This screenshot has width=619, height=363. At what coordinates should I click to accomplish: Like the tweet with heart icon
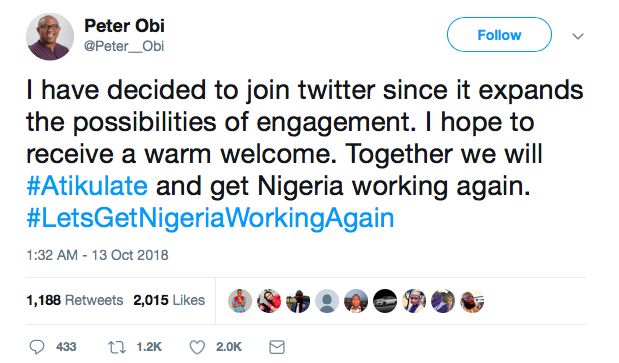tap(197, 347)
